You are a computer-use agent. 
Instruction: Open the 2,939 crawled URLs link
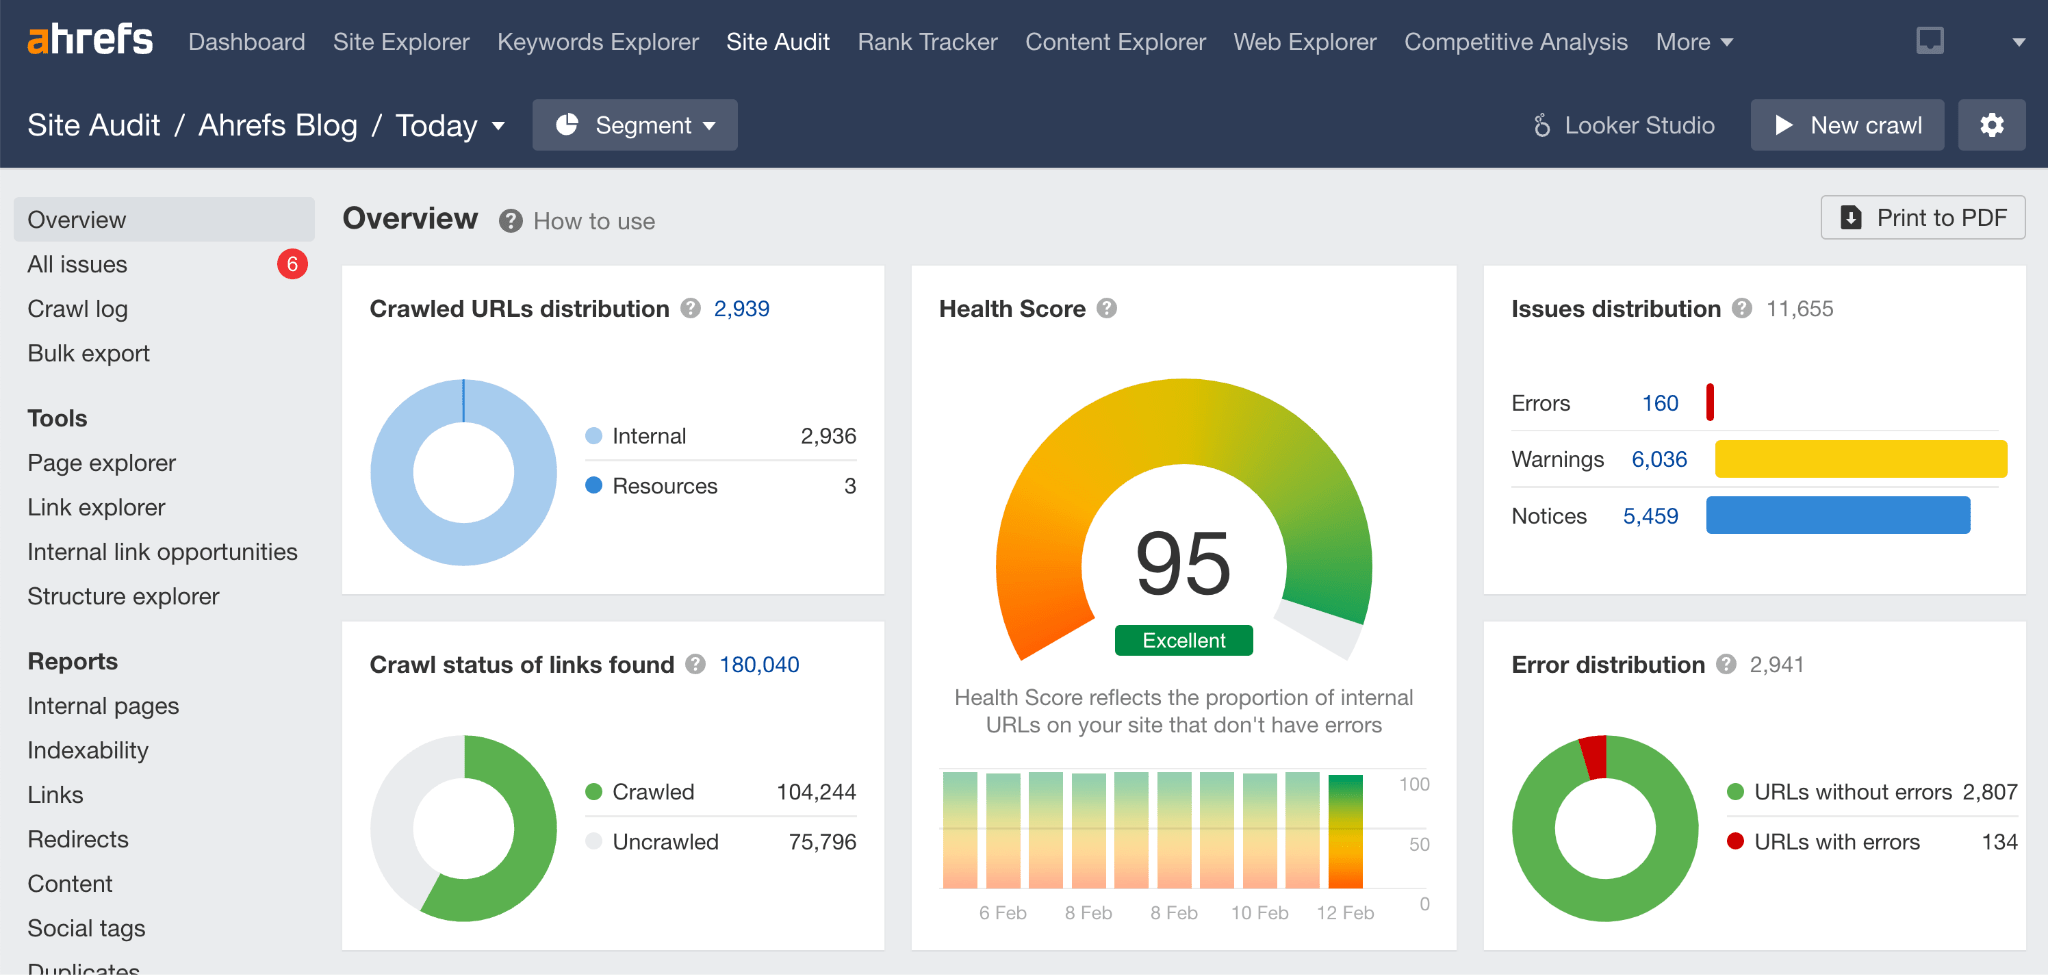[741, 309]
